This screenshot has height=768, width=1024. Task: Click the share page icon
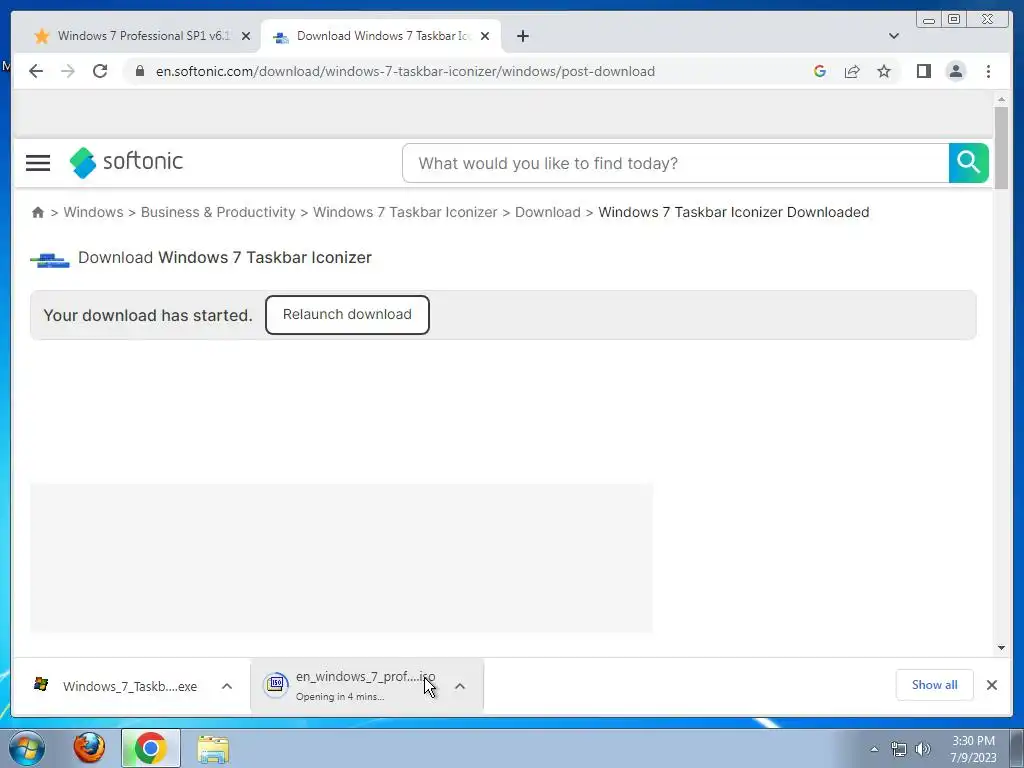(x=852, y=71)
